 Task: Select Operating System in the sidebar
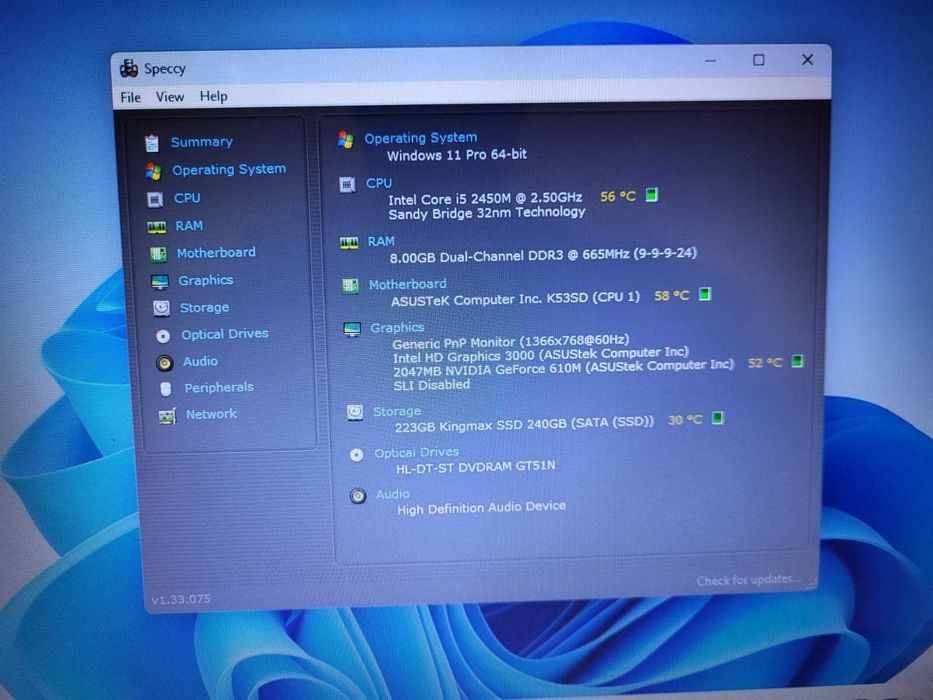click(229, 170)
